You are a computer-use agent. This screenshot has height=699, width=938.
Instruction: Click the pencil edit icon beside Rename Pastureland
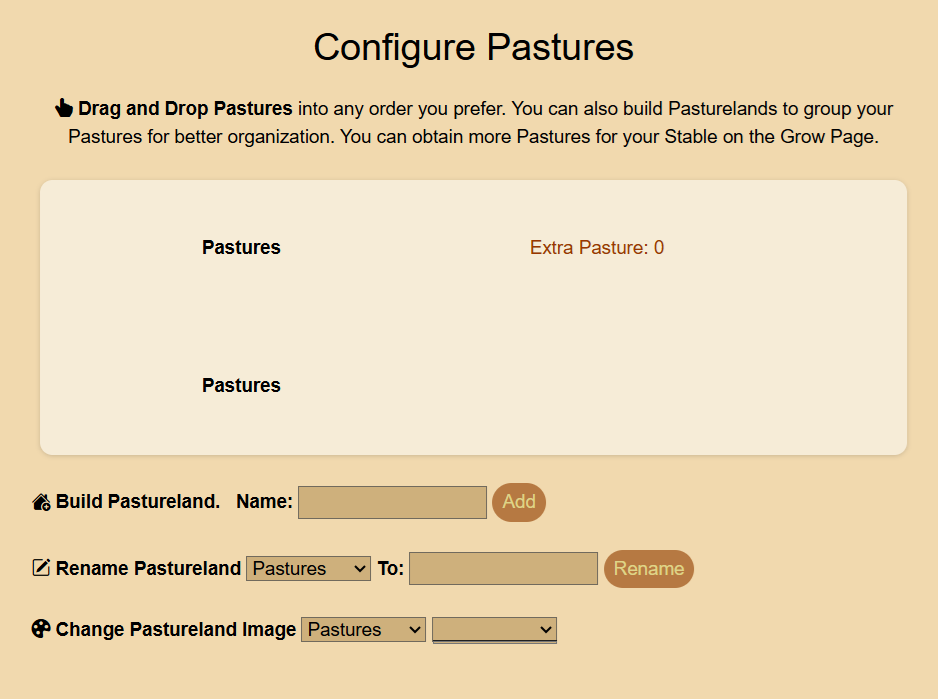point(41,568)
